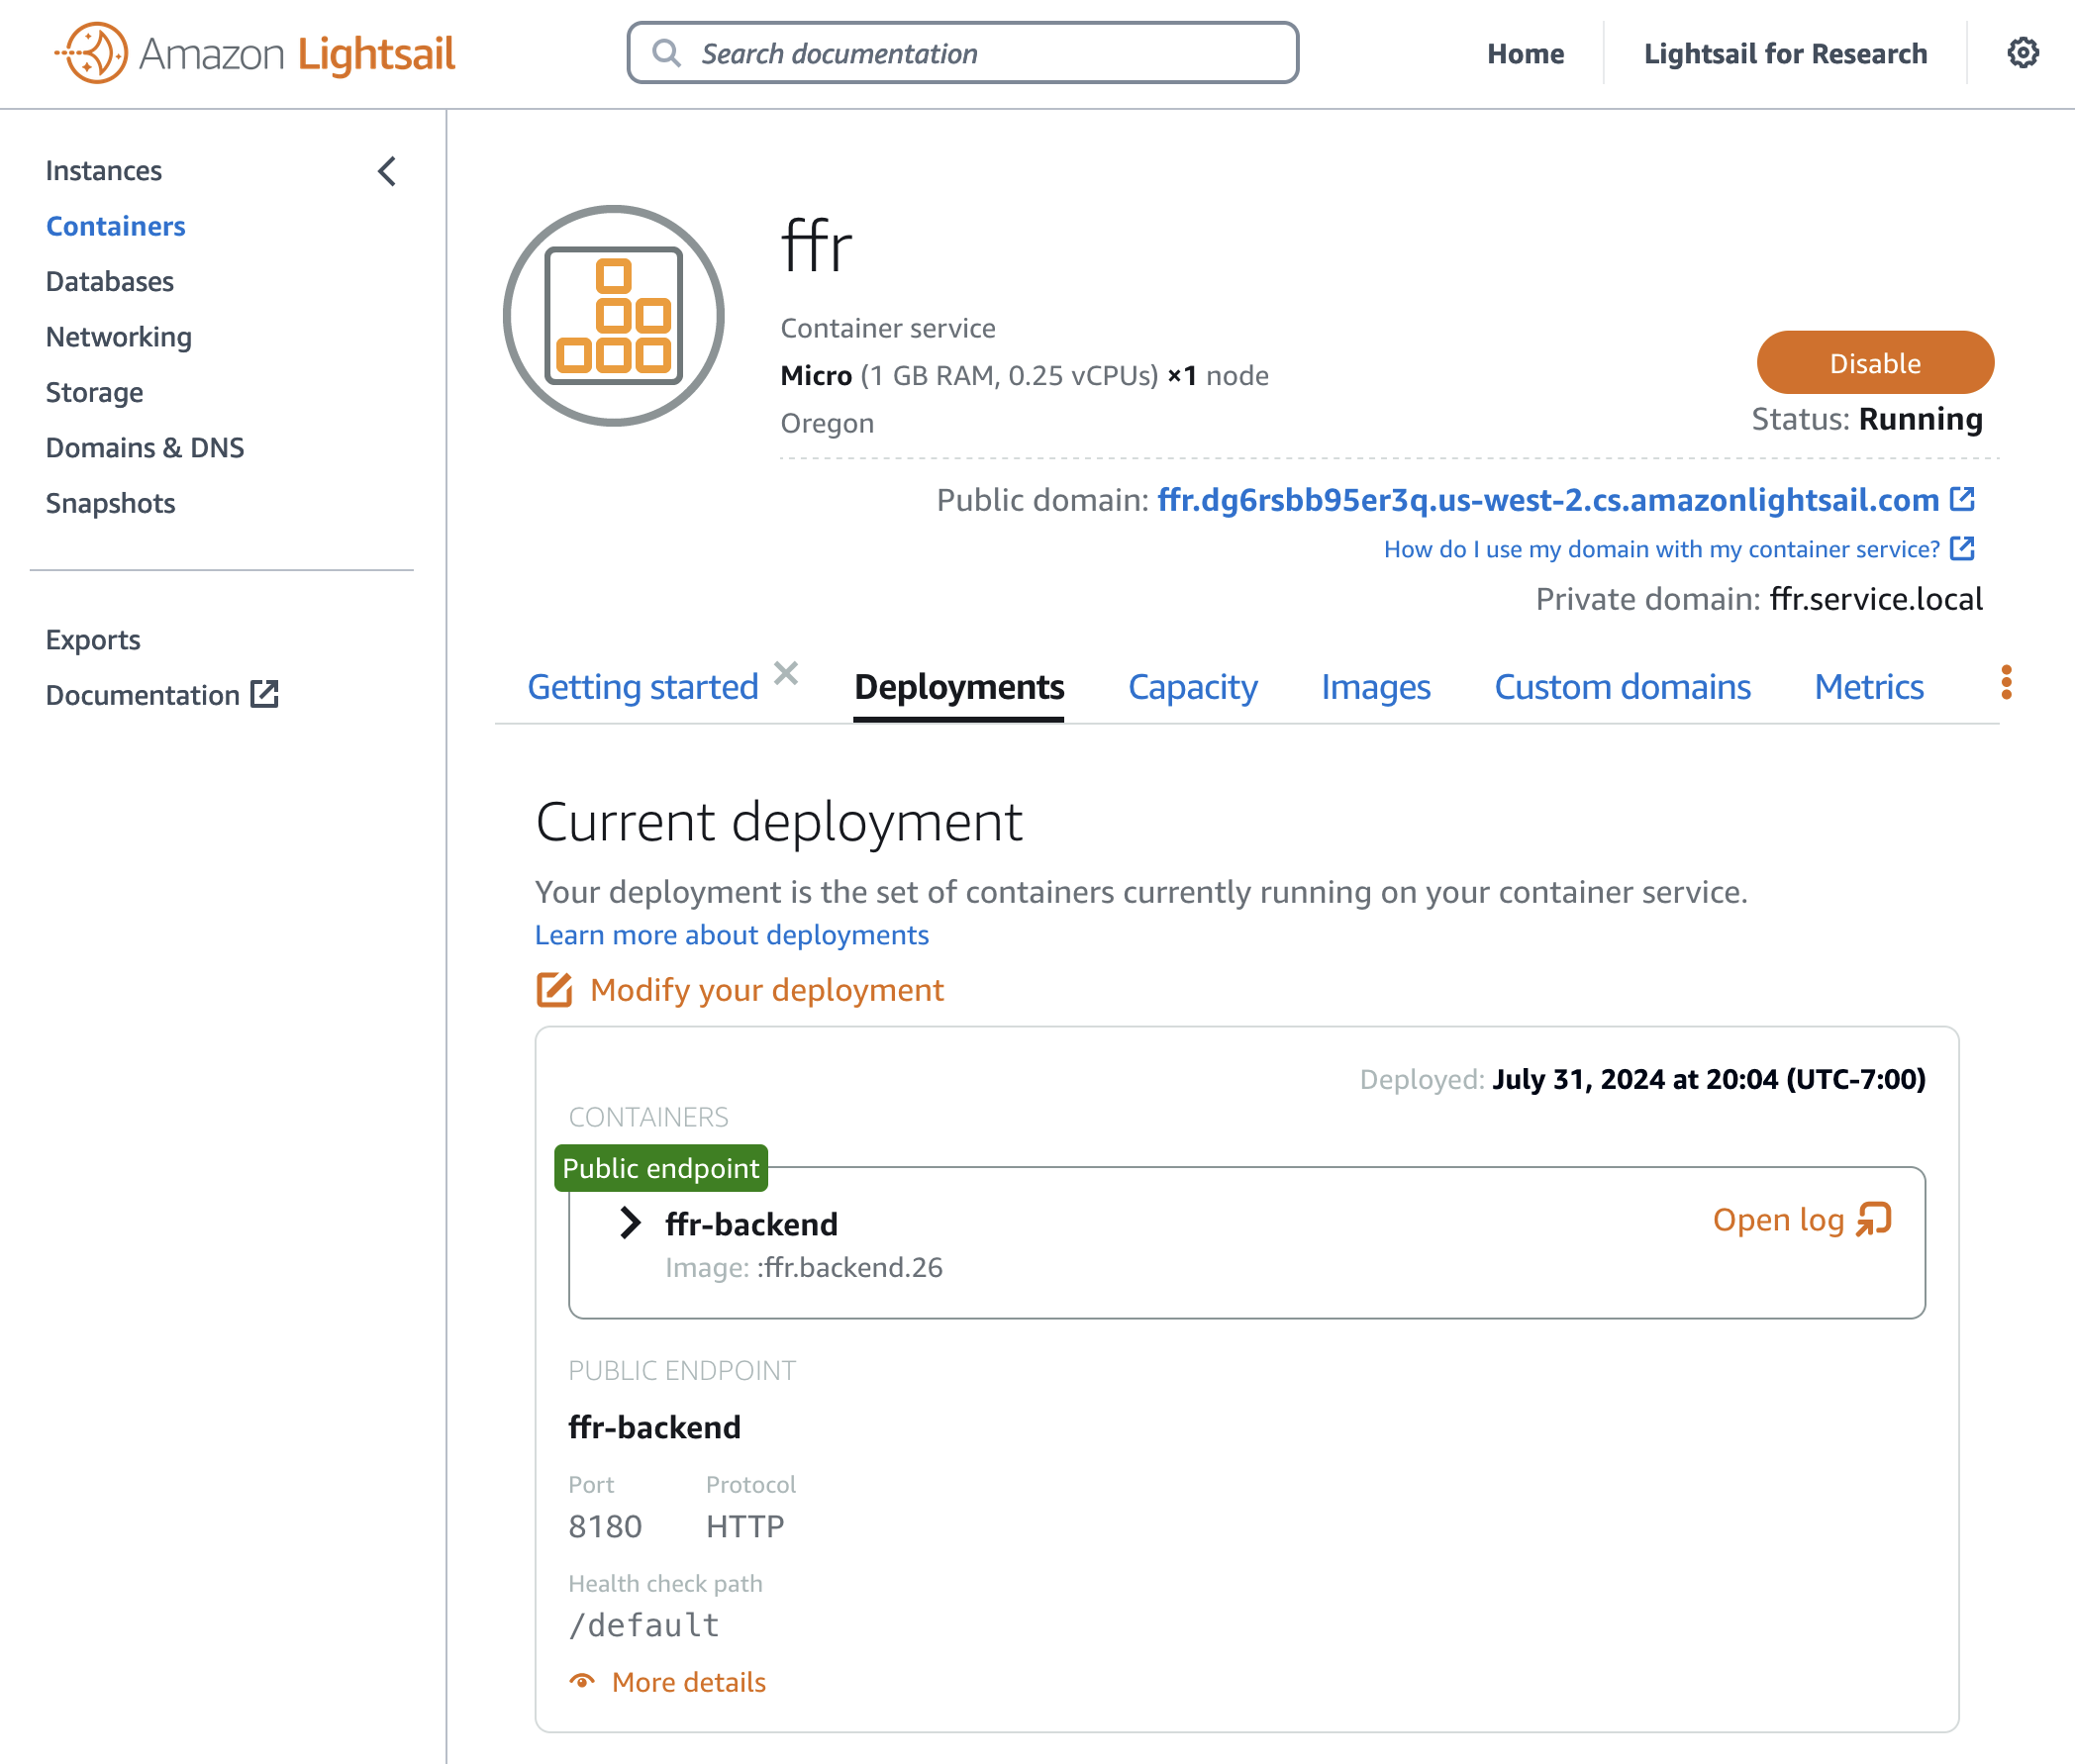
Task: Open How do I use my domain link
Action: [x=1661, y=548]
